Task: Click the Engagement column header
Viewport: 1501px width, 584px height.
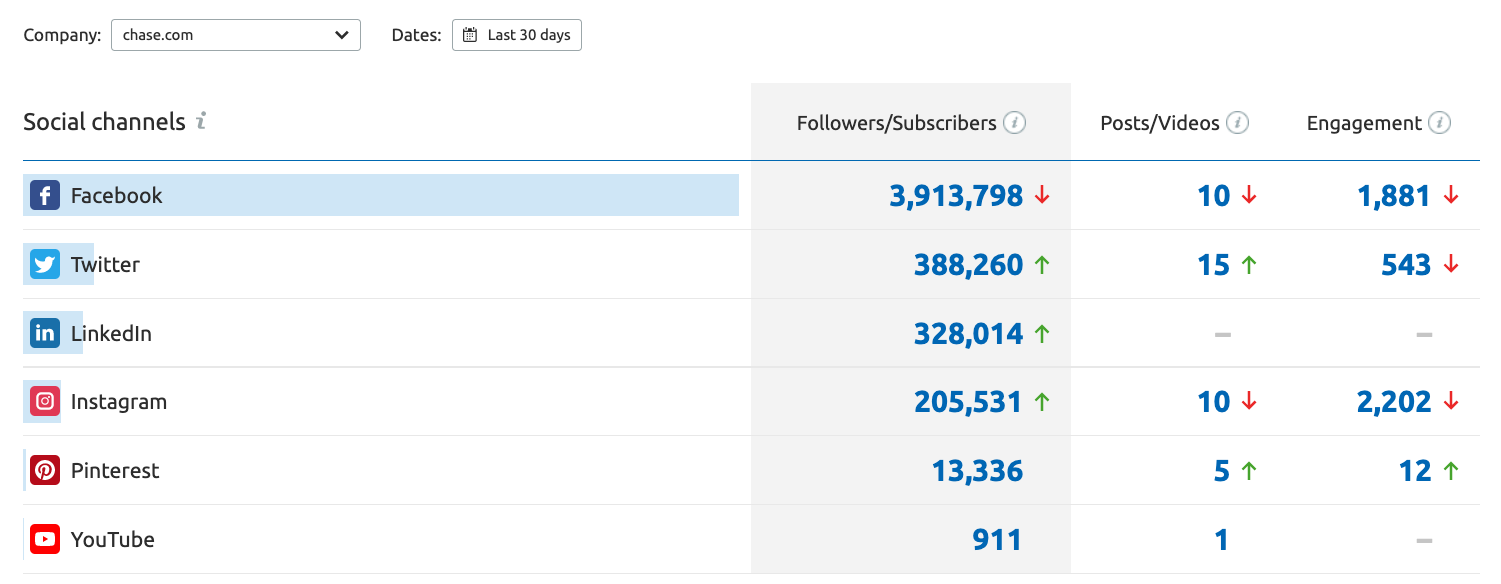Action: point(1364,123)
